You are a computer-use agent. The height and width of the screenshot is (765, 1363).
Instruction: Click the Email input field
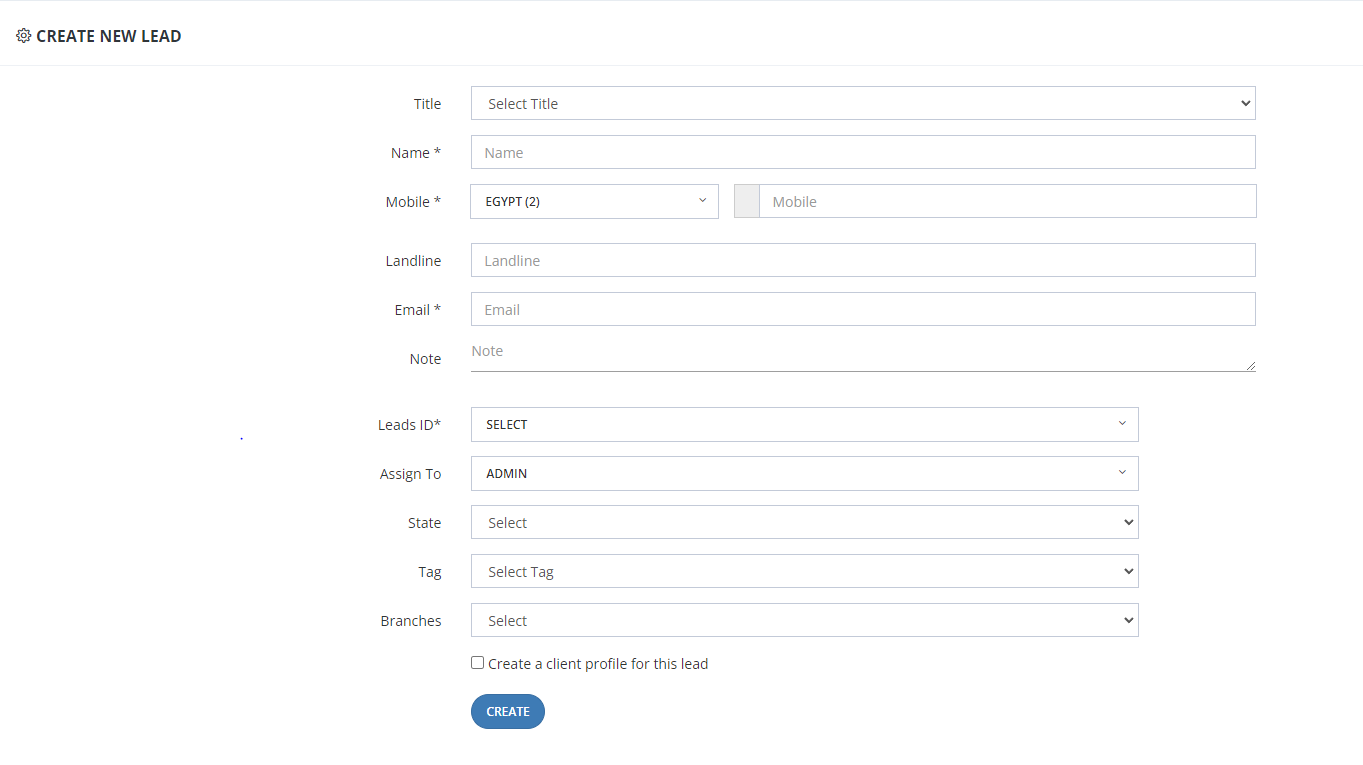click(x=863, y=309)
